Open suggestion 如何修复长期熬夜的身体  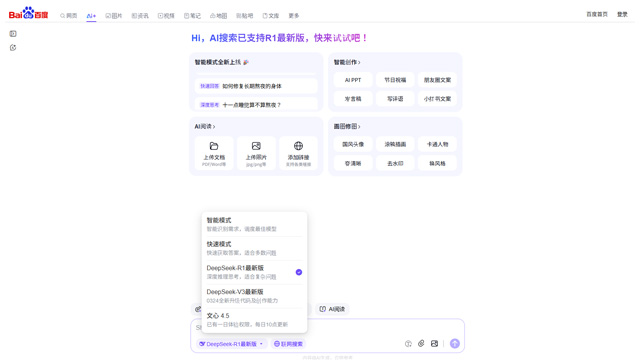pyautogui.click(x=256, y=86)
